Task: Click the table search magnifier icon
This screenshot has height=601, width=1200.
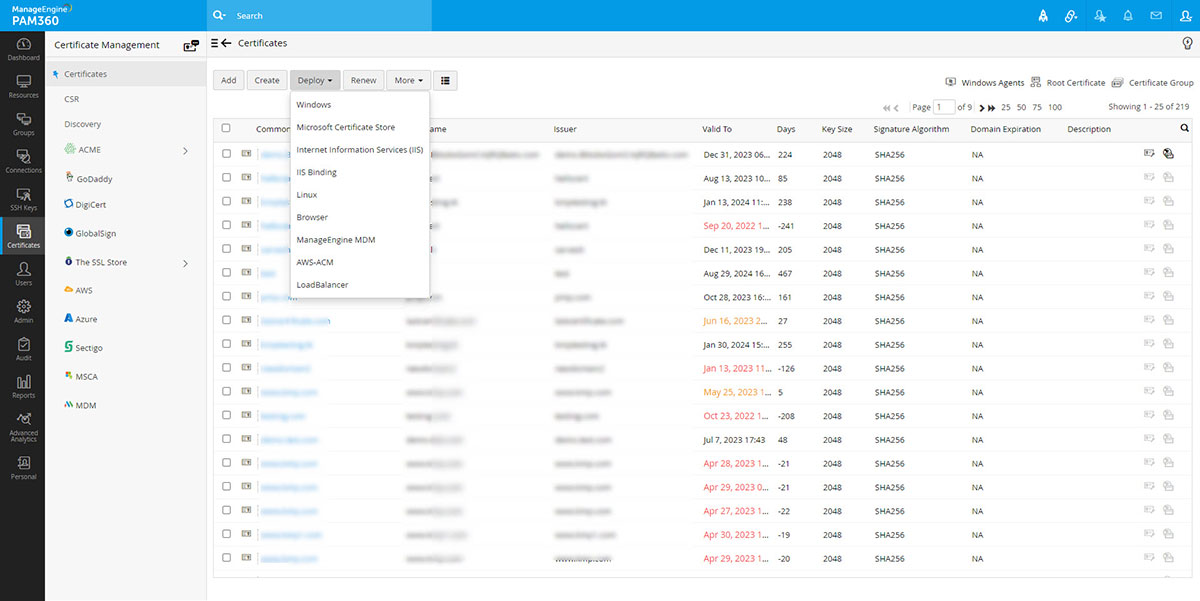Action: (1185, 128)
